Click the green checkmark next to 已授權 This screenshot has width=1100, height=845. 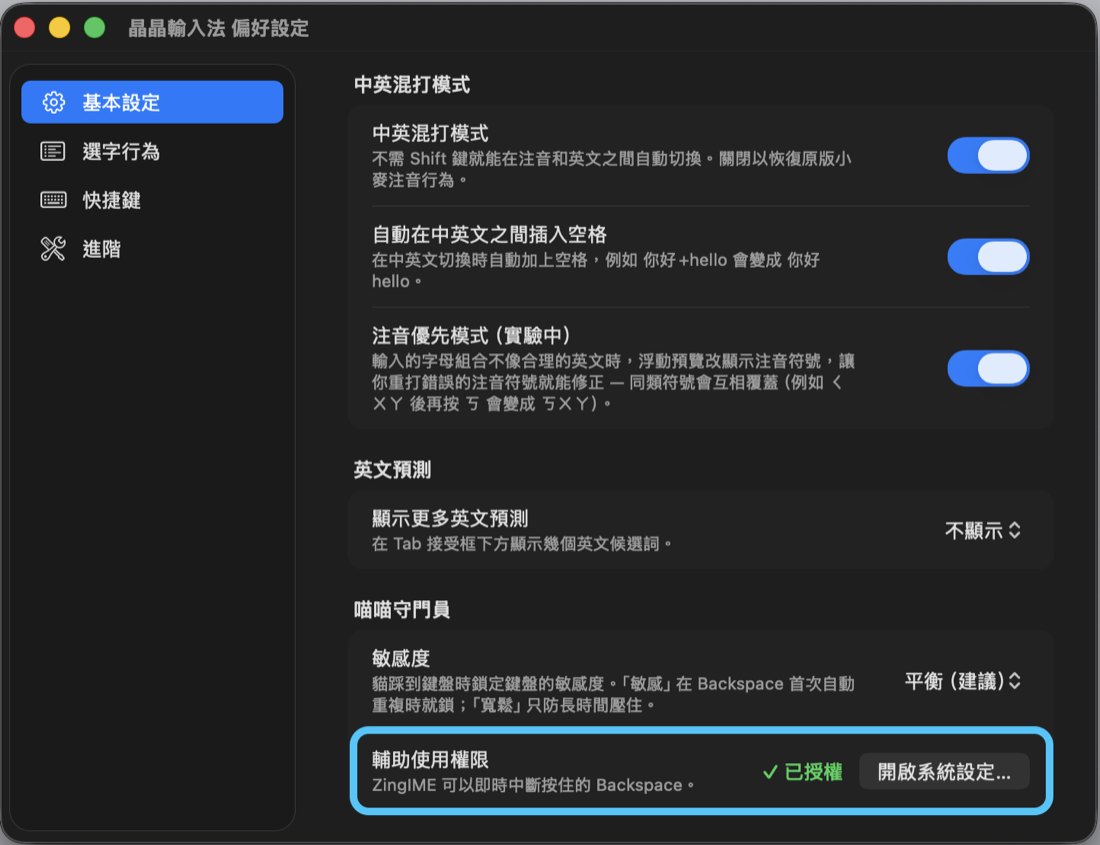[x=770, y=772]
